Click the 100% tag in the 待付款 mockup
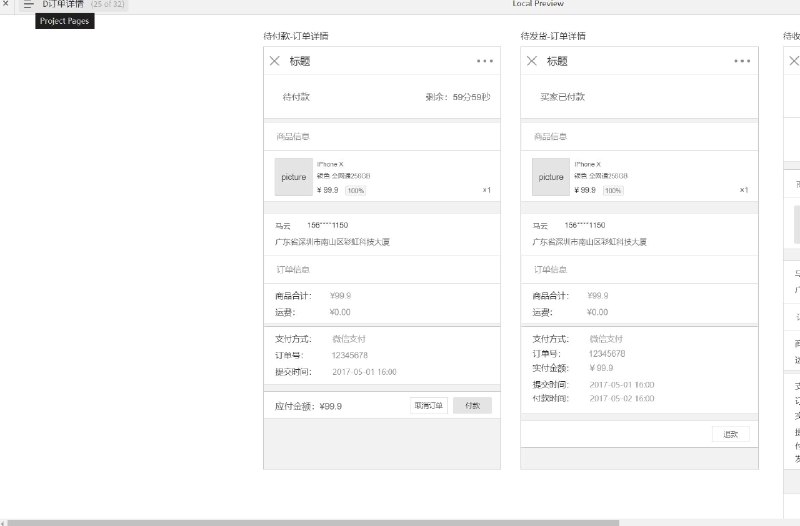Screen dimensions: 800x526 pos(356,190)
